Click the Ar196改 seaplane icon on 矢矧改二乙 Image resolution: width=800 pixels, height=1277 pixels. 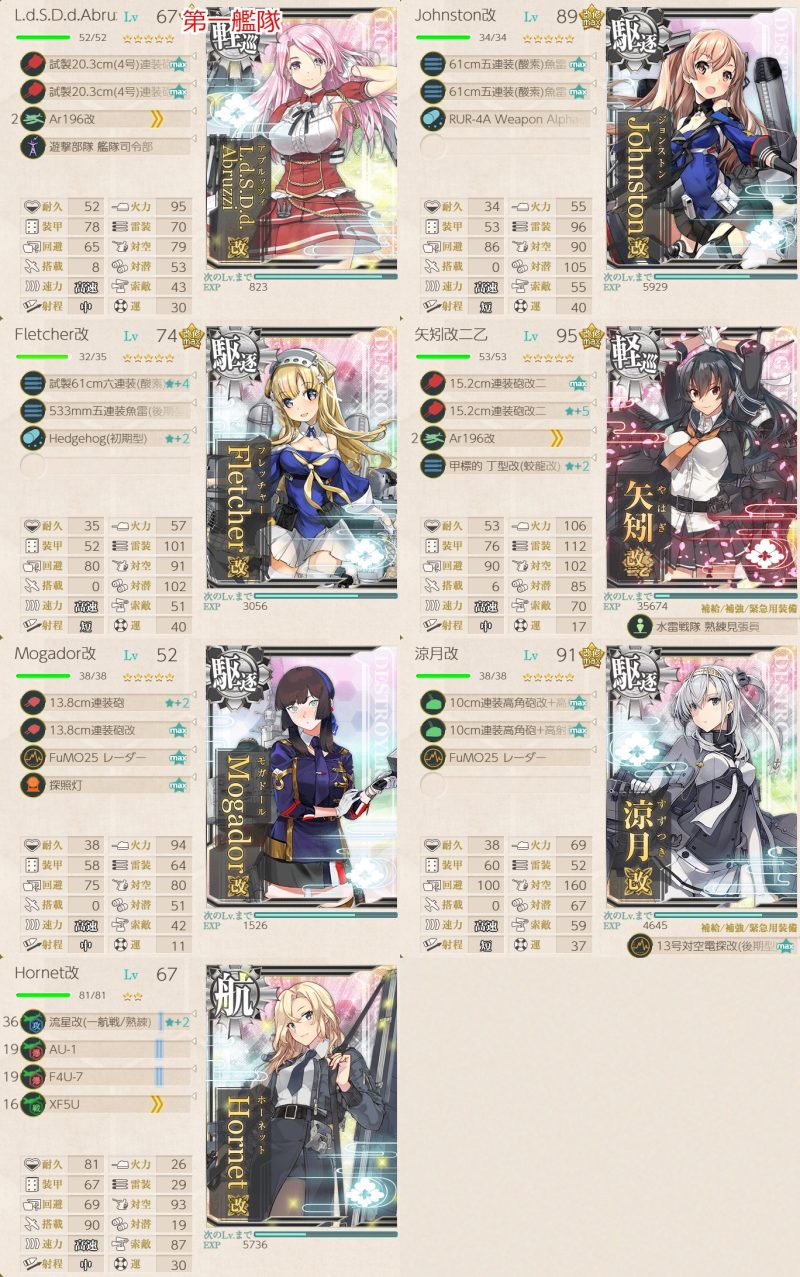click(432, 437)
